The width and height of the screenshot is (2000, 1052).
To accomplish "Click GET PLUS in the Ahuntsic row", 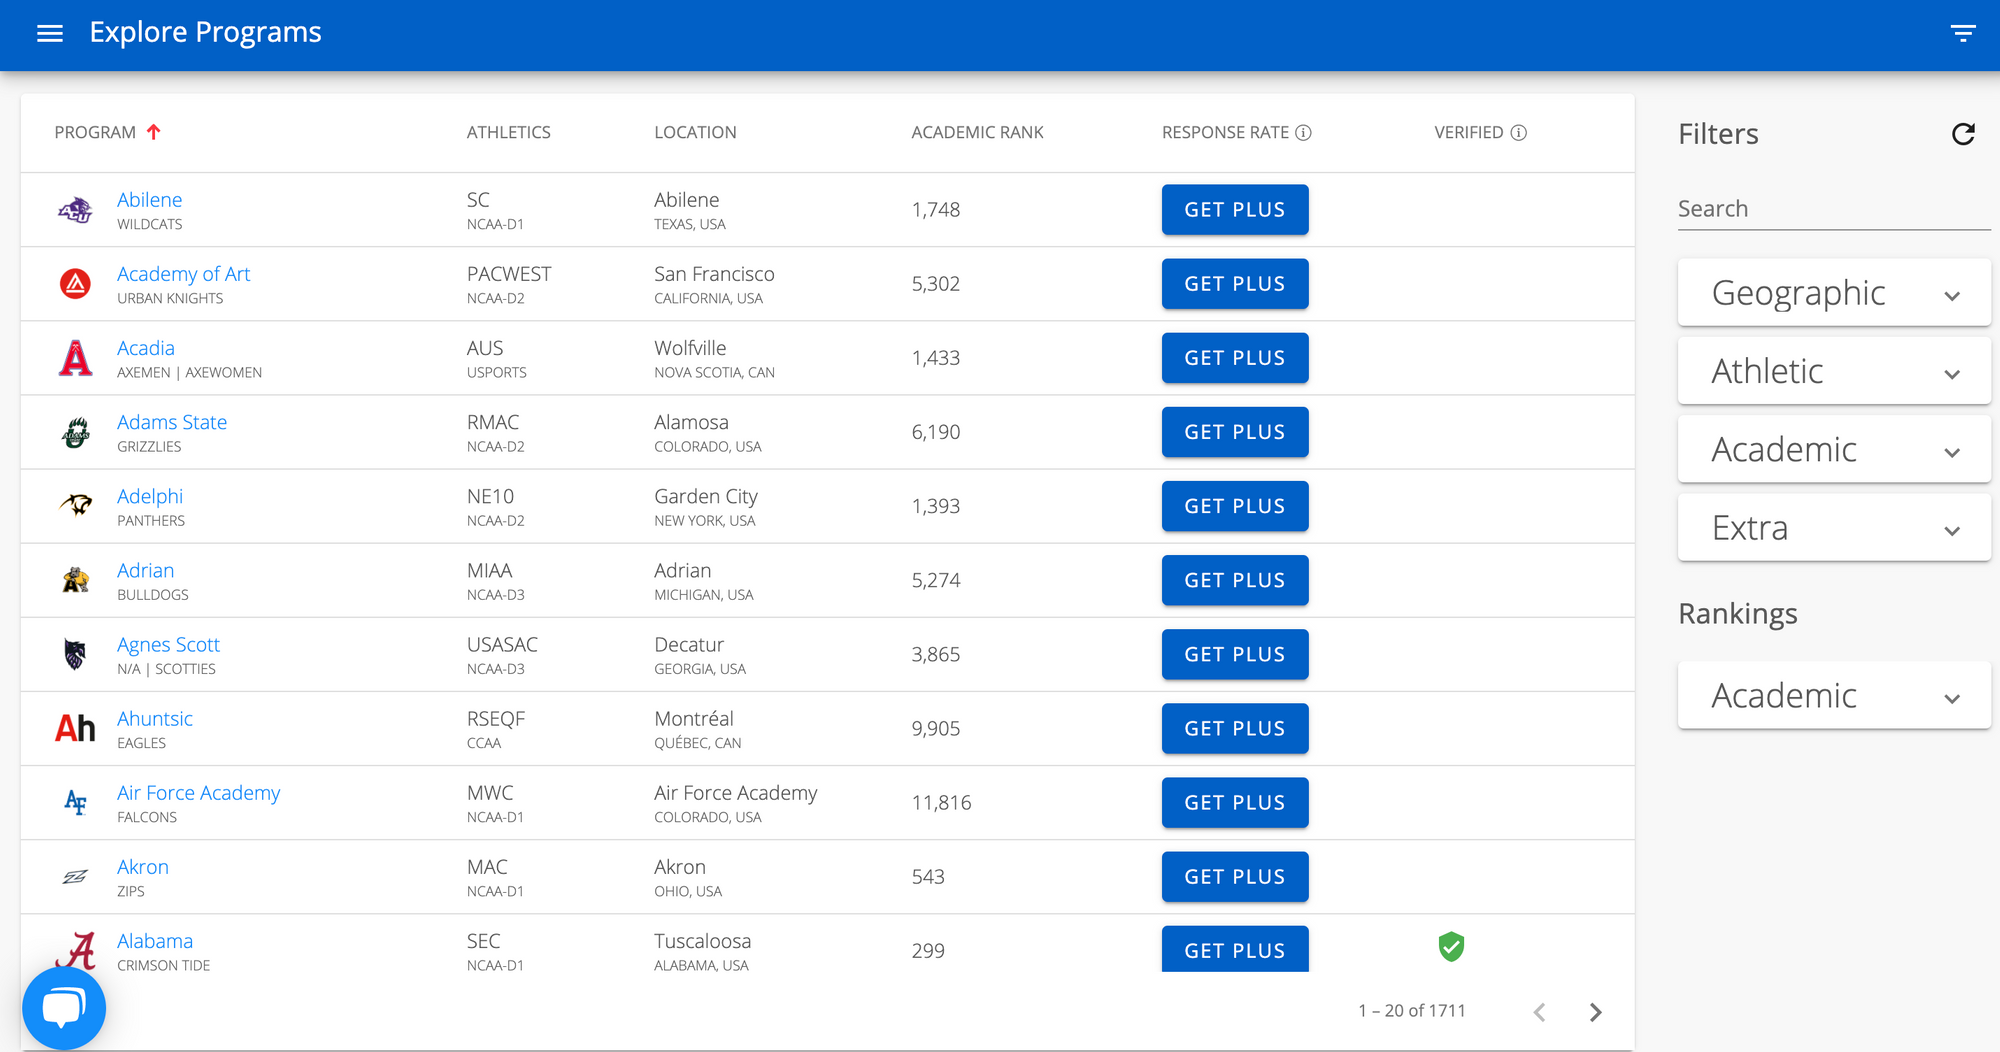I will [1235, 728].
